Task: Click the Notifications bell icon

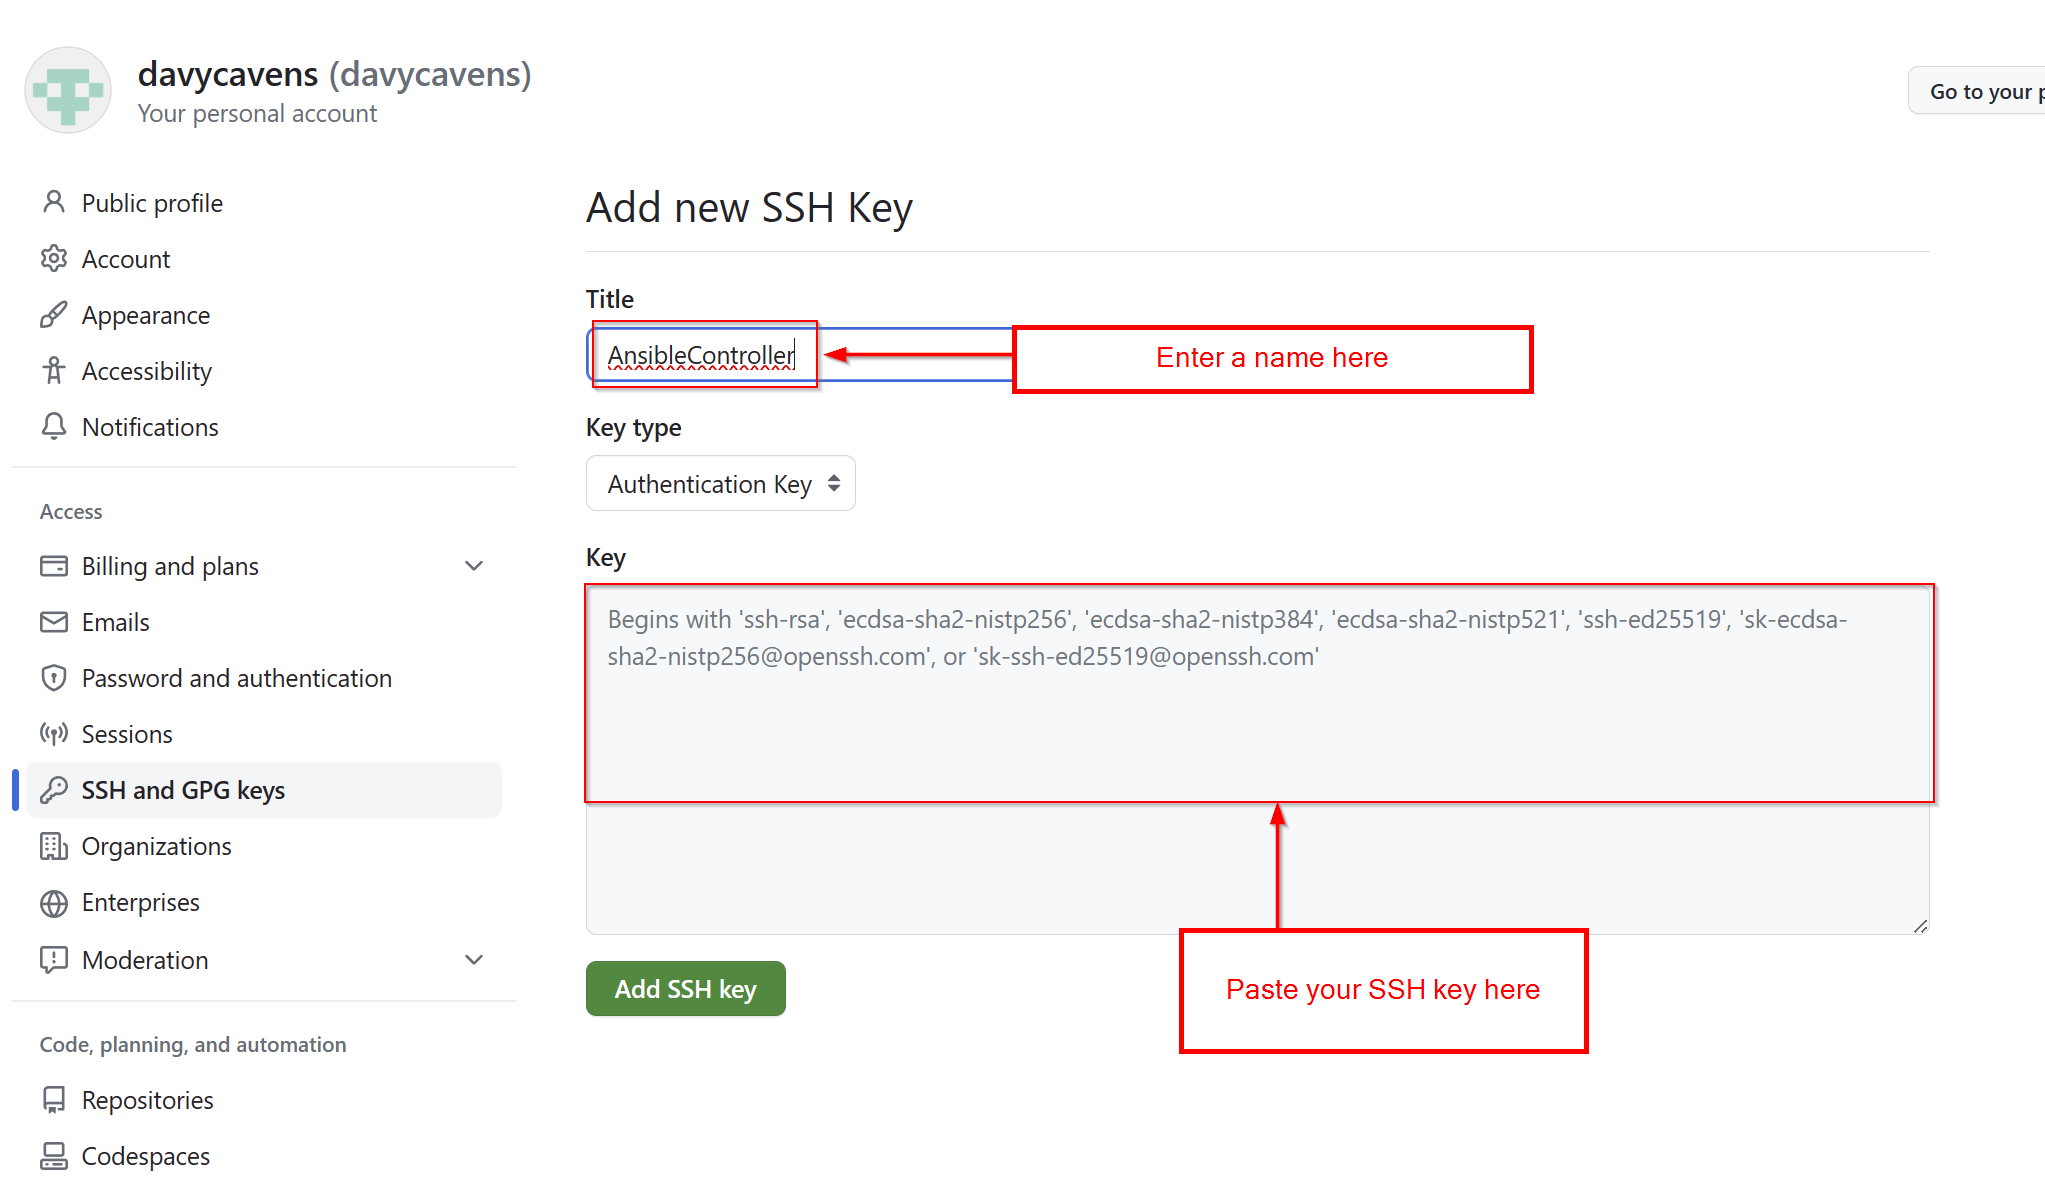Action: click(x=54, y=427)
